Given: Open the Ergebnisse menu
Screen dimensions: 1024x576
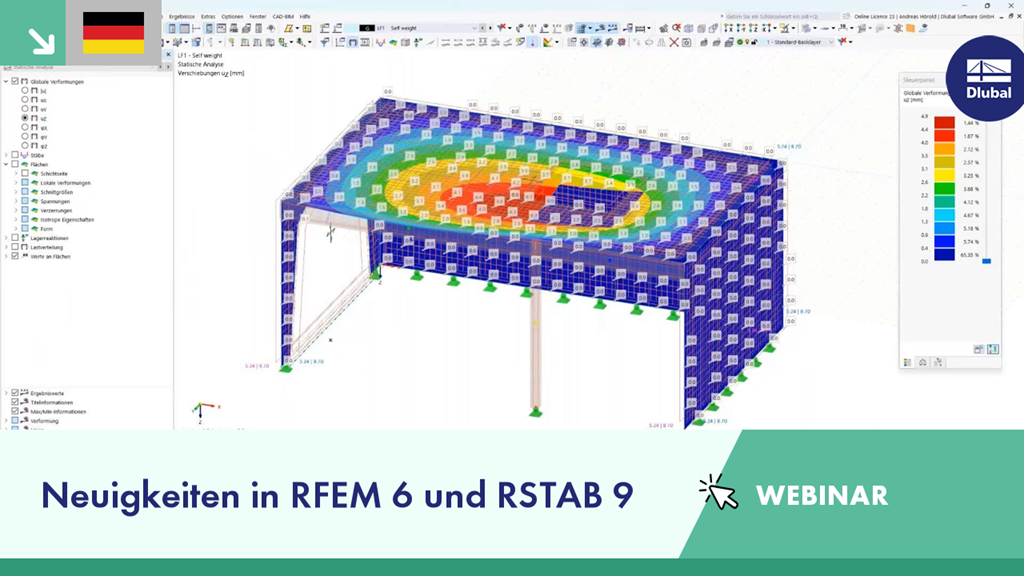Looking at the screenshot, I should click(182, 16).
